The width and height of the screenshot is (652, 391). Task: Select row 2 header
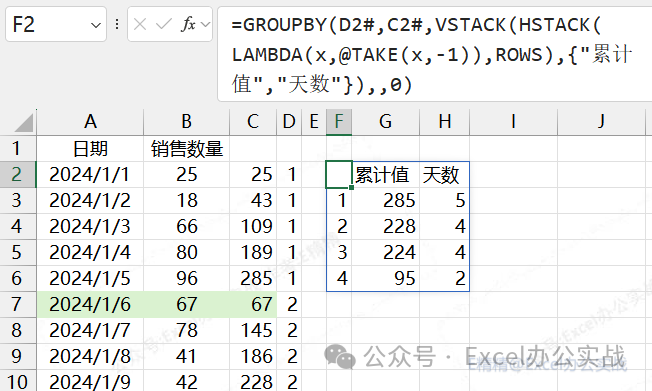coord(18,175)
